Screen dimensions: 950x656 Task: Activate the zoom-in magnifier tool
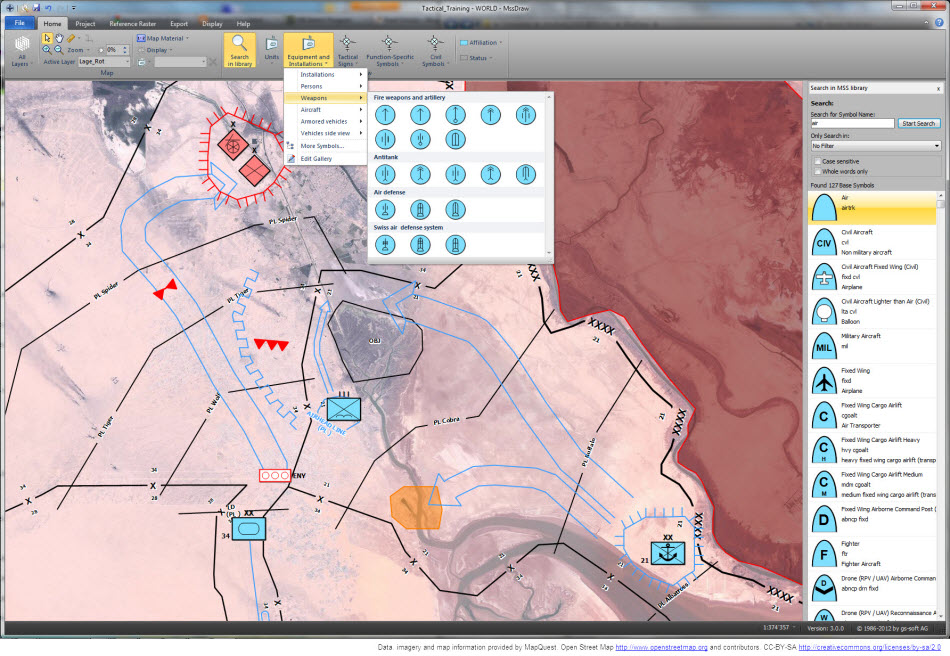[x=47, y=49]
